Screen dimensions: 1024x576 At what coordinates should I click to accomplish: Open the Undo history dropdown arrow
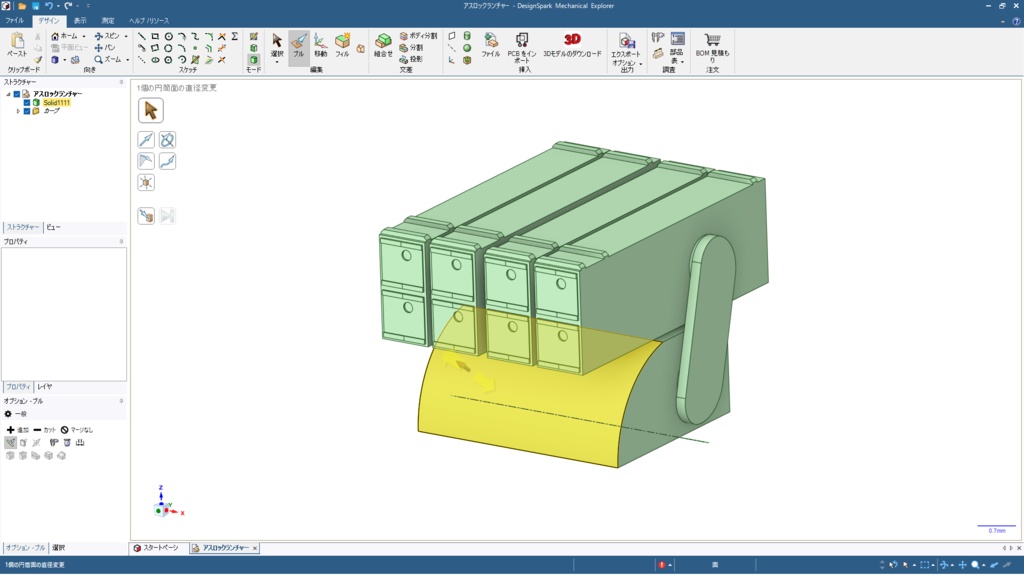tap(58, 6)
